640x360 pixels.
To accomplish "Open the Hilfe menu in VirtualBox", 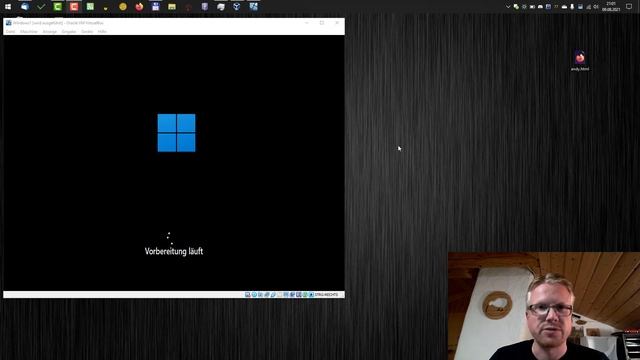I will pyautogui.click(x=102, y=31).
